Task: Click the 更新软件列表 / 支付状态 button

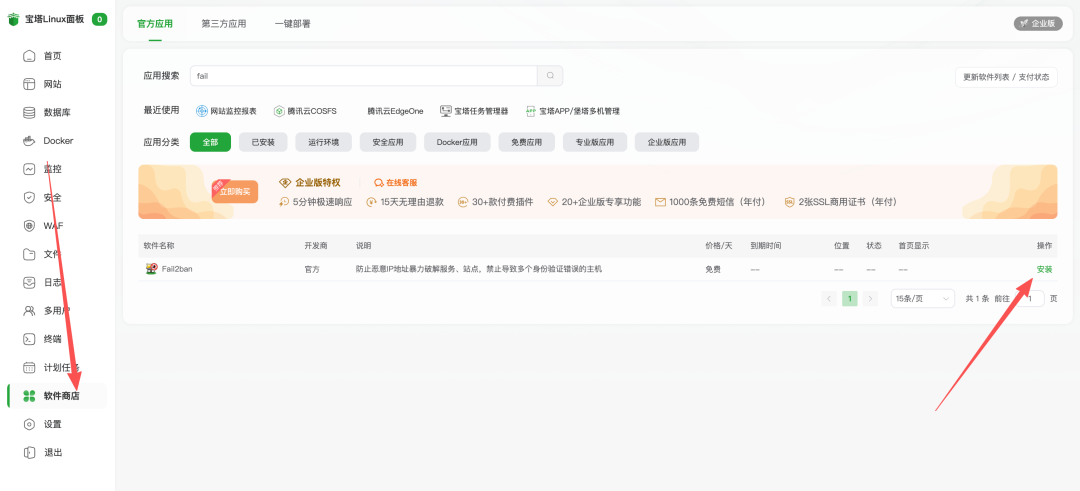Action: click(x=1006, y=77)
